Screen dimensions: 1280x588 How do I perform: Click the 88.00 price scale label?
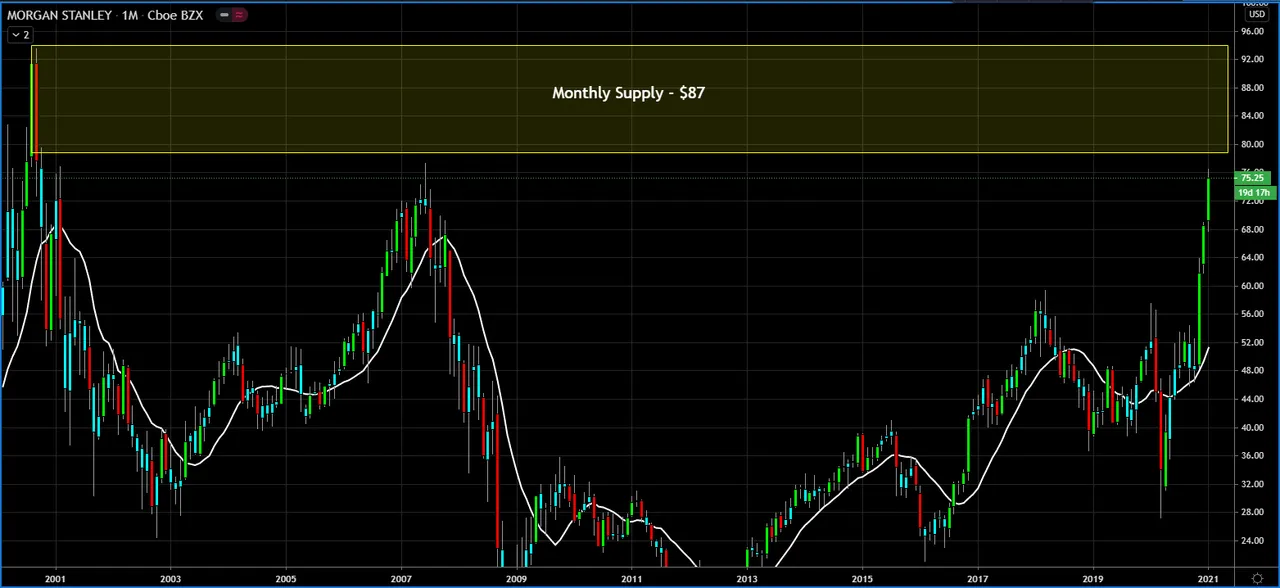(1252, 88)
